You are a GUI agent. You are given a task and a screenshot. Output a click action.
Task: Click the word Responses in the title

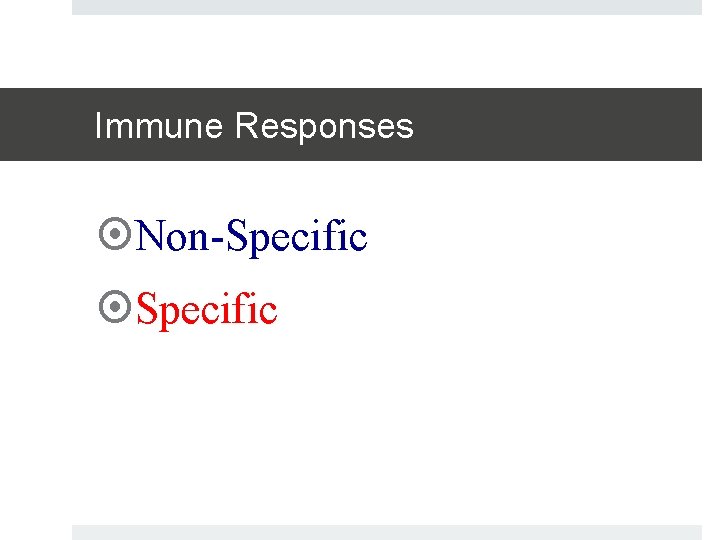coord(324,126)
